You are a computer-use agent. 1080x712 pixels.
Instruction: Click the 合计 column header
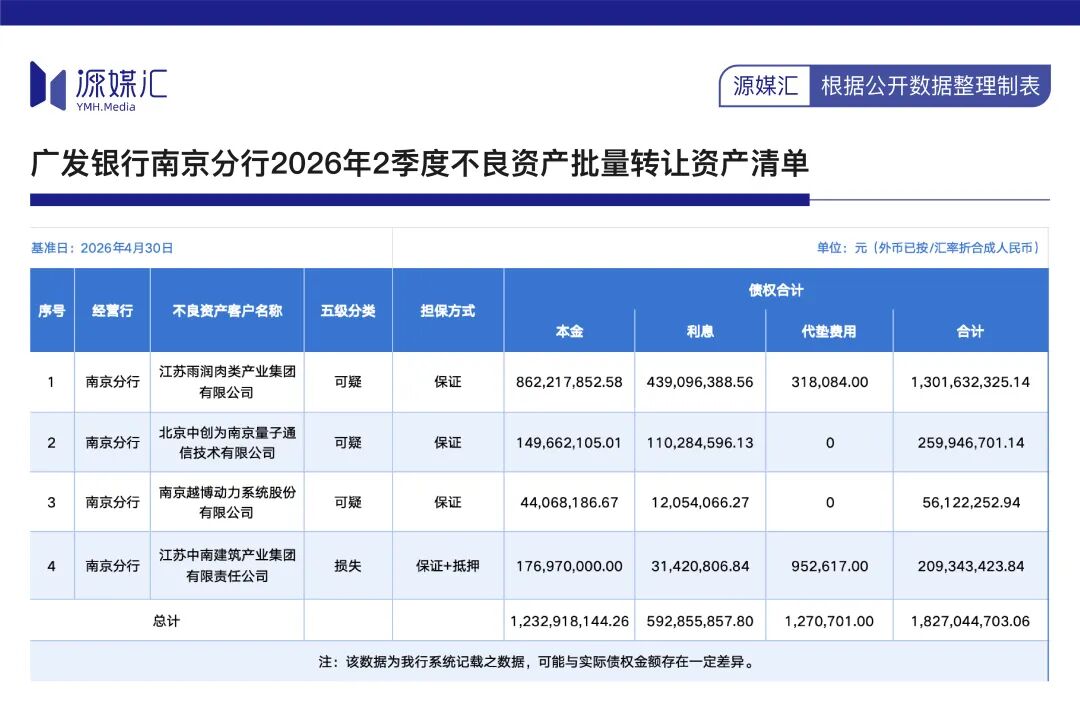[x=970, y=331]
